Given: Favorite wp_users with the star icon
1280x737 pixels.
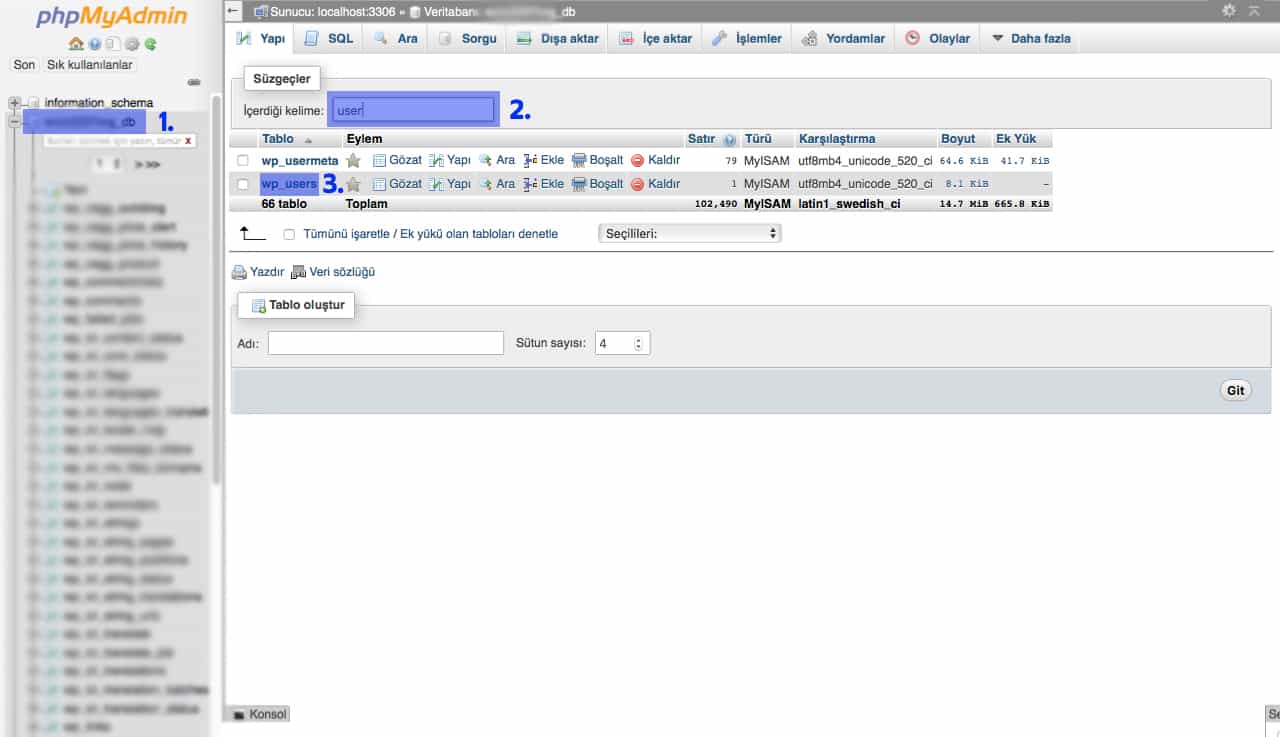Looking at the screenshot, I should pos(355,183).
